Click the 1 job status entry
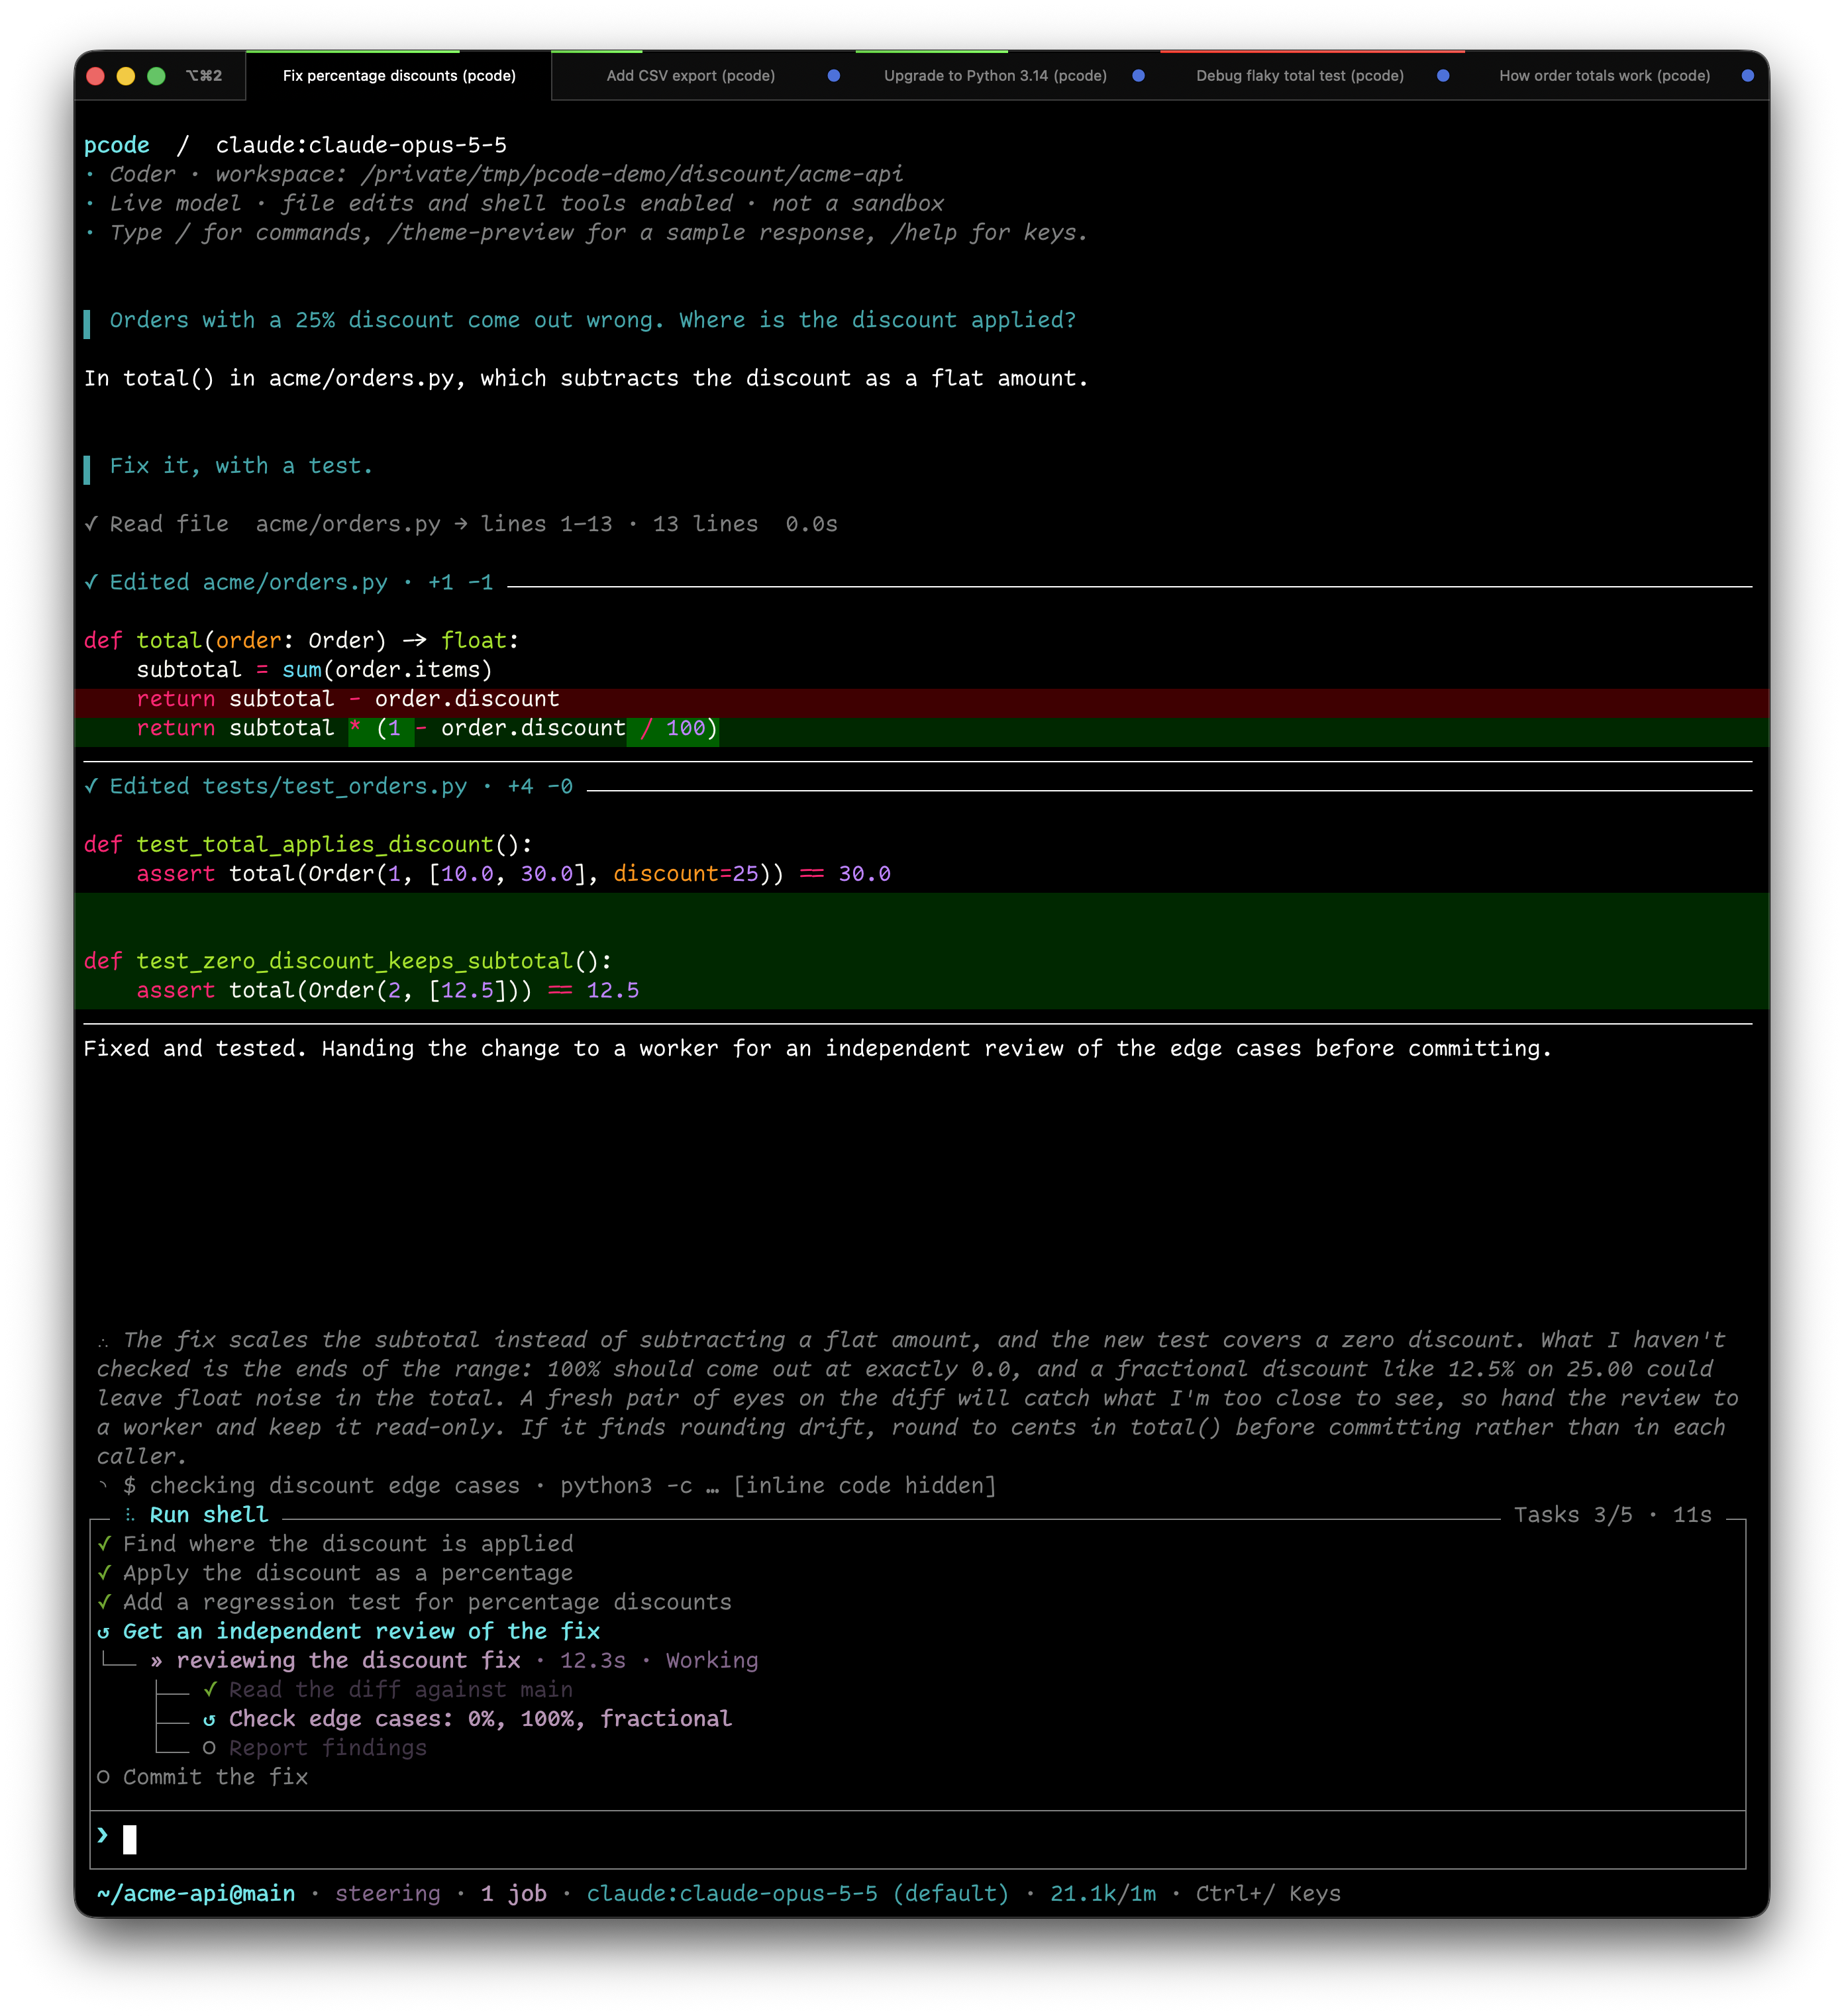 pos(514,1894)
